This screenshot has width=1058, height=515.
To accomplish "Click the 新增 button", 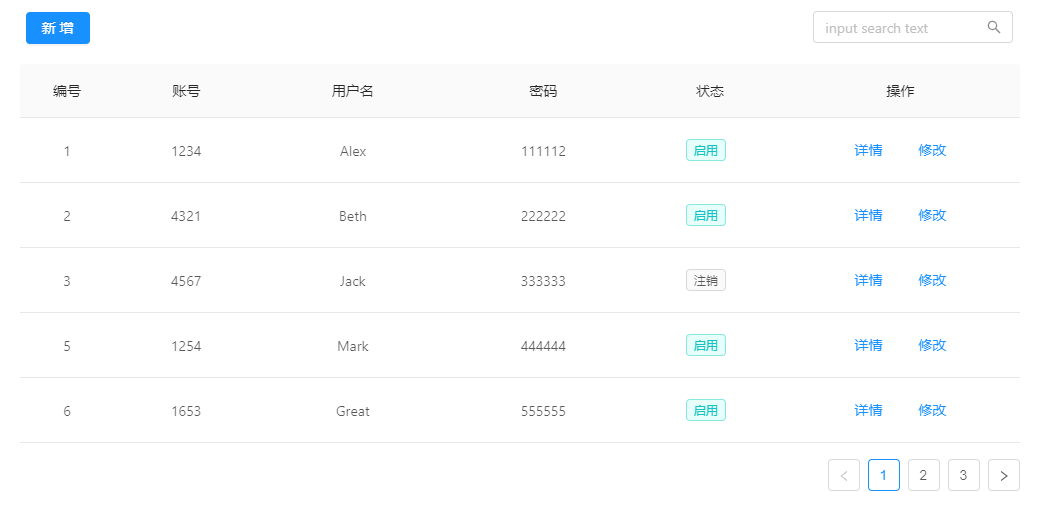I will pyautogui.click(x=58, y=28).
